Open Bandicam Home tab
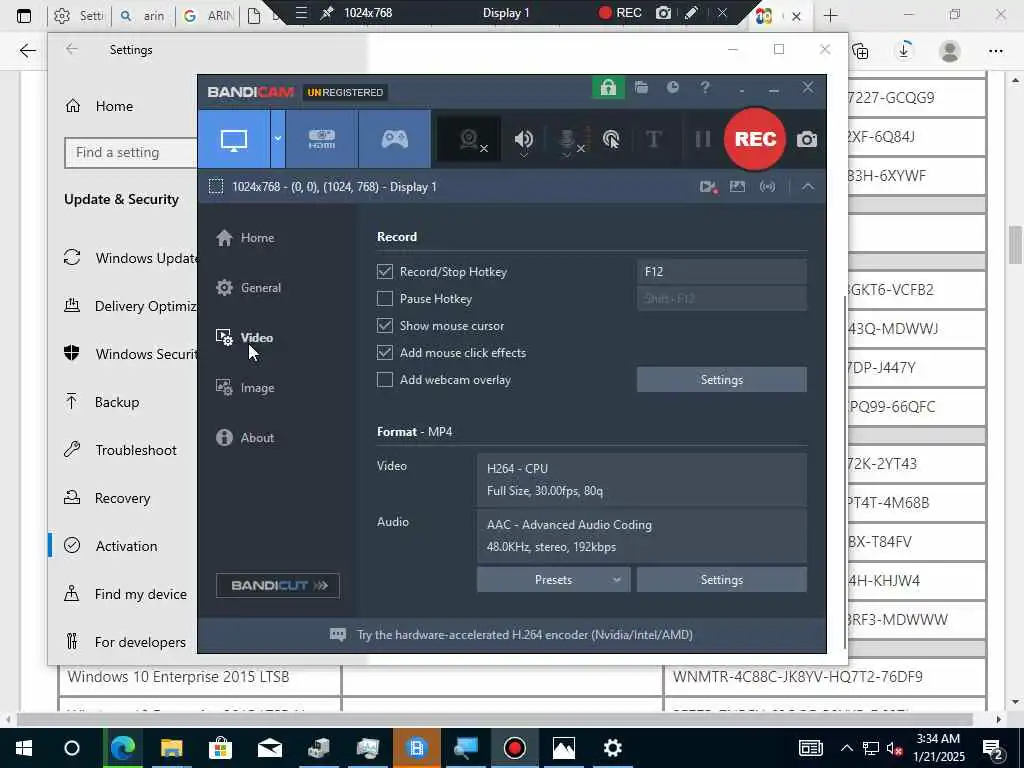 tap(245, 238)
